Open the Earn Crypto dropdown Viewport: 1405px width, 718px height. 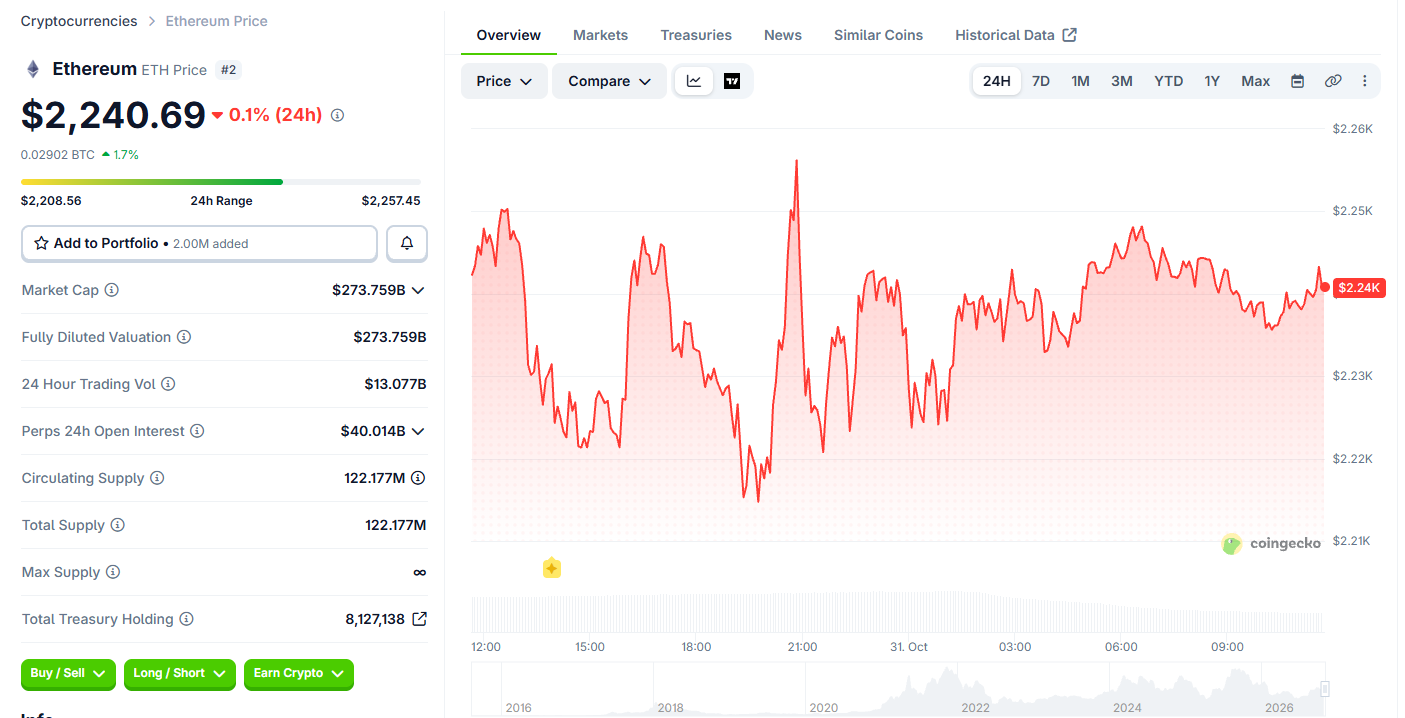point(298,674)
